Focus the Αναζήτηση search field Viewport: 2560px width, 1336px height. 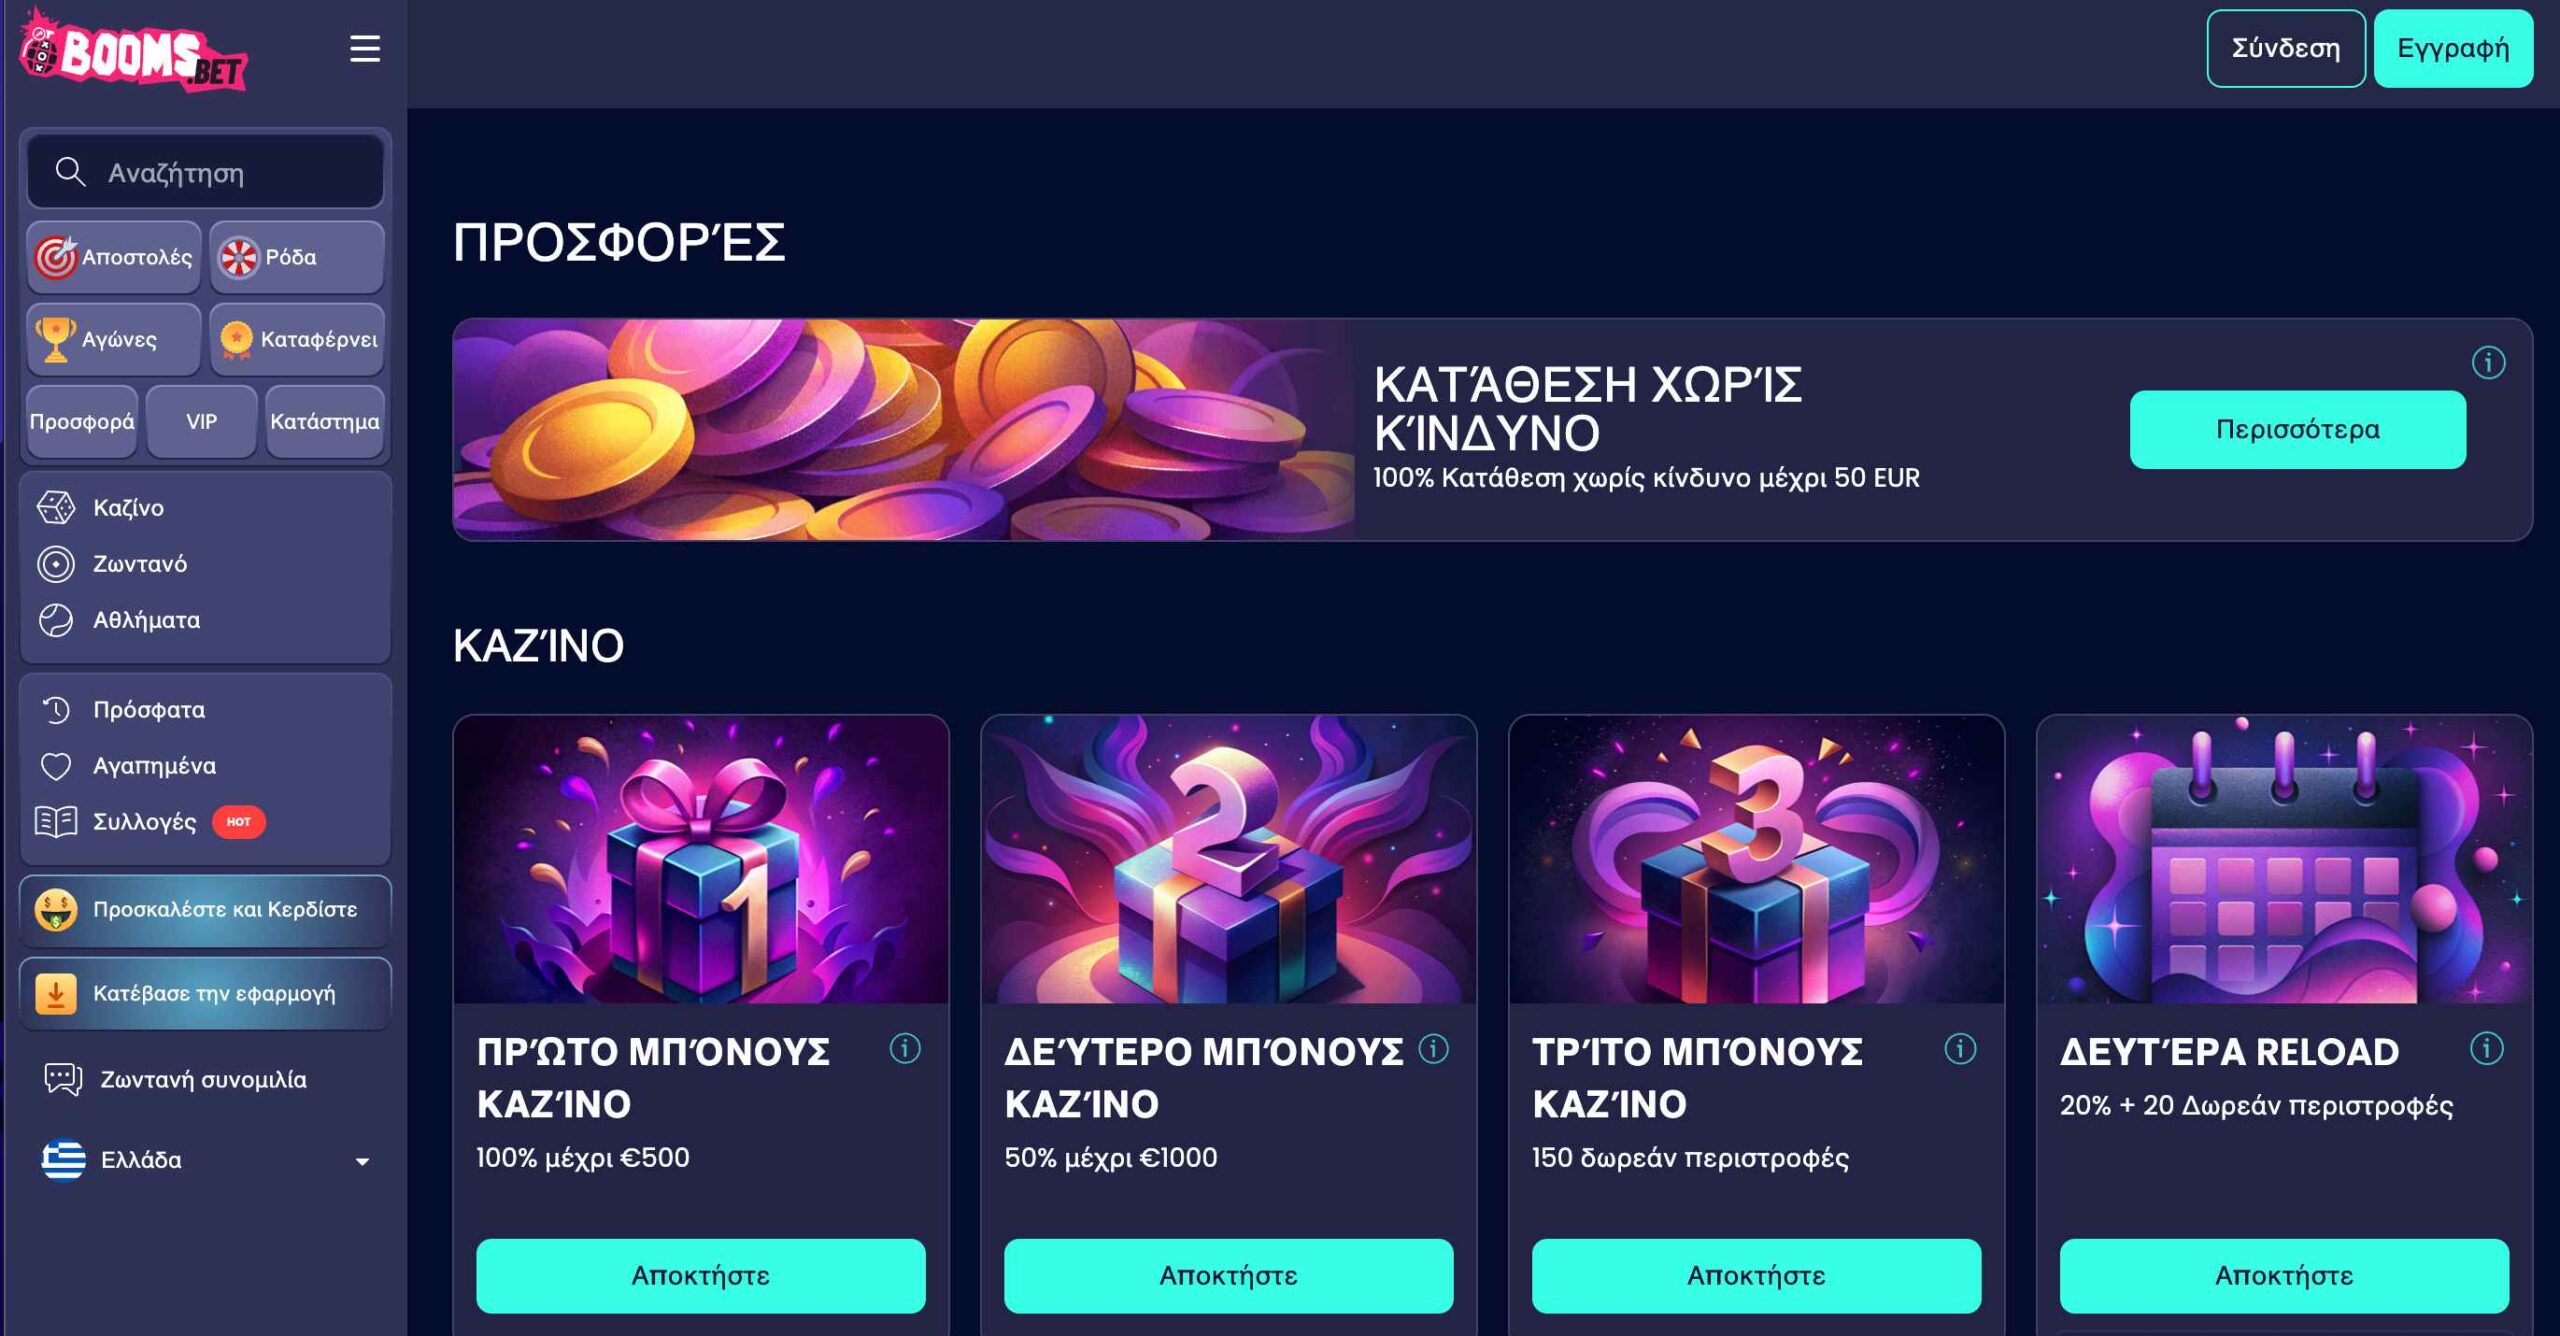(x=230, y=173)
